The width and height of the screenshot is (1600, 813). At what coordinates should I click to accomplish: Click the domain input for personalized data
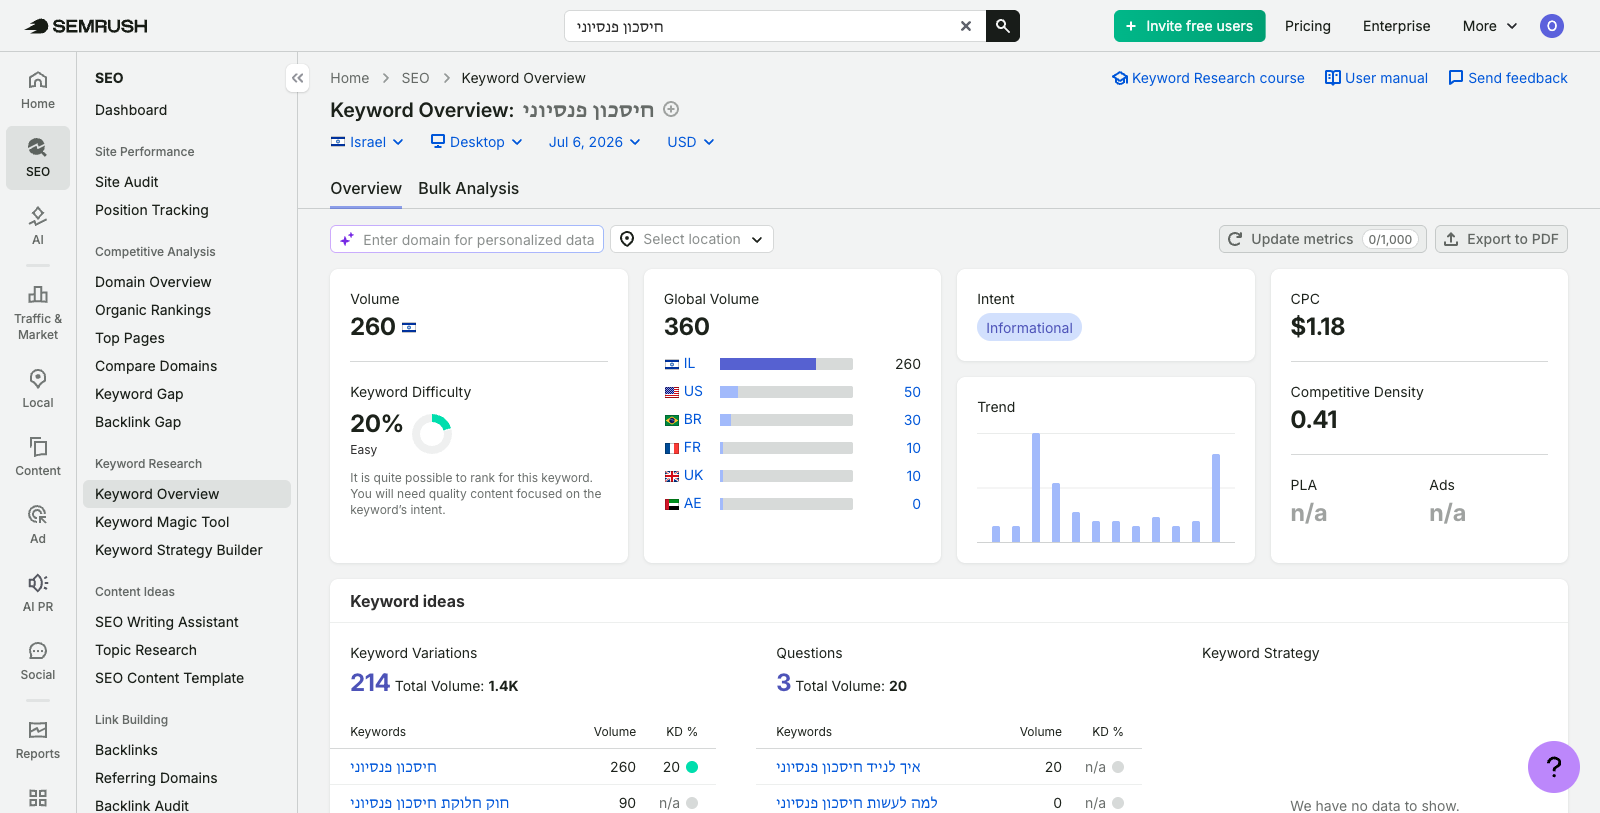click(467, 239)
